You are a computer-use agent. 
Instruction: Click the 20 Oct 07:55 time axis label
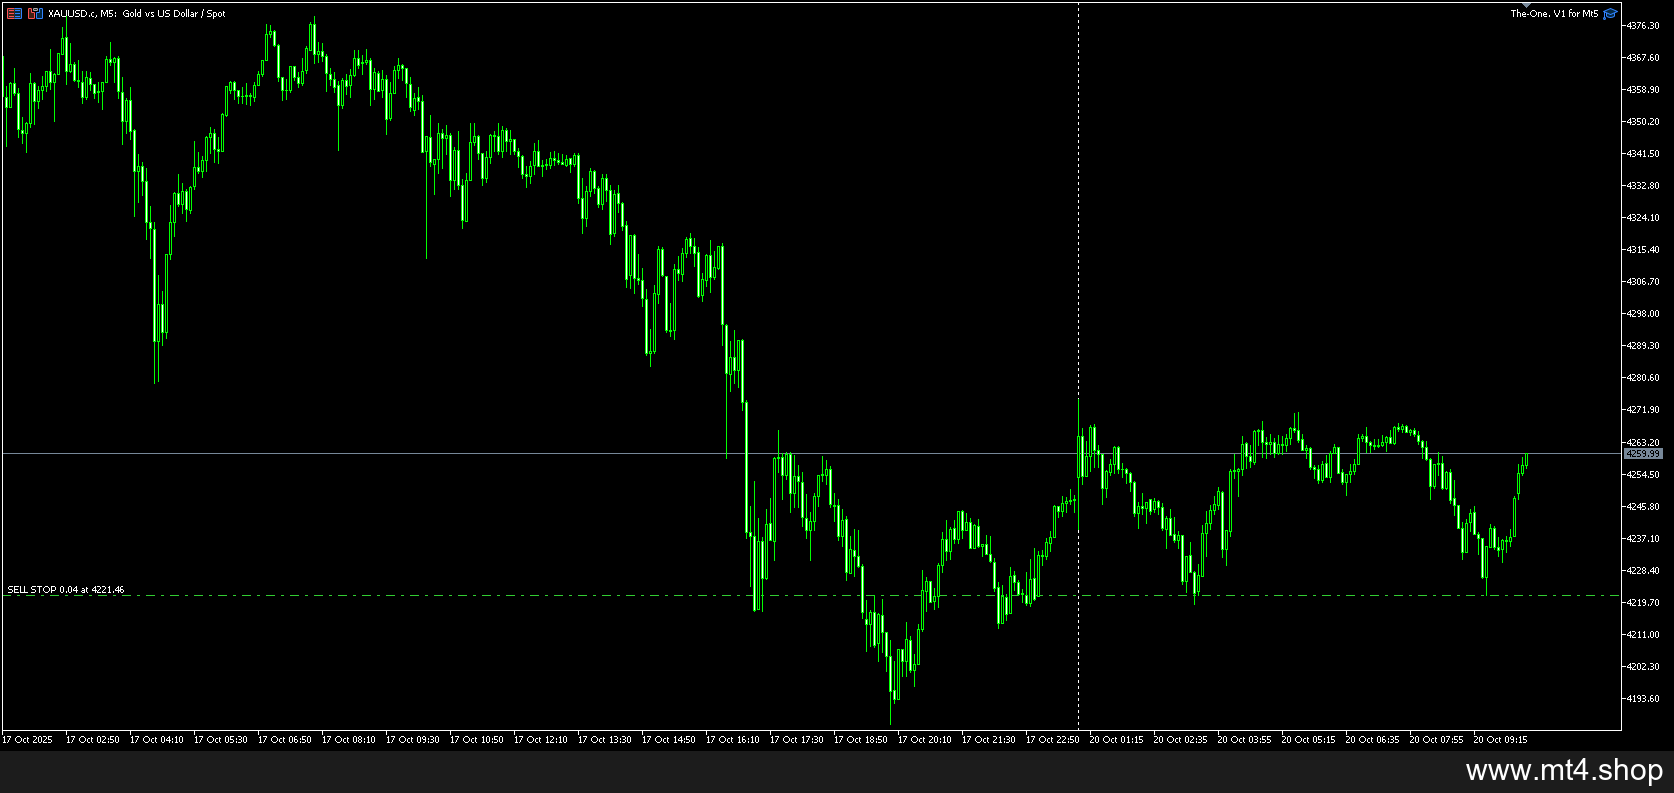(x=1437, y=740)
